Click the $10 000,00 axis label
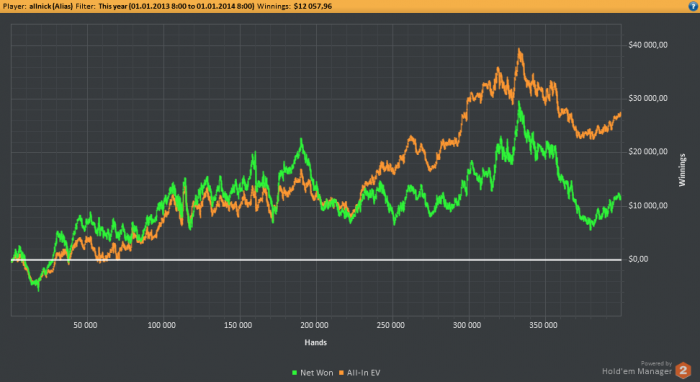This screenshot has height=382, width=700. (648, 206)
